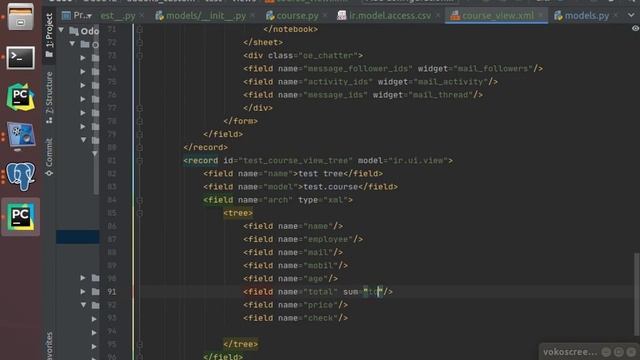Click the </form> closing tag

point(240,121)
